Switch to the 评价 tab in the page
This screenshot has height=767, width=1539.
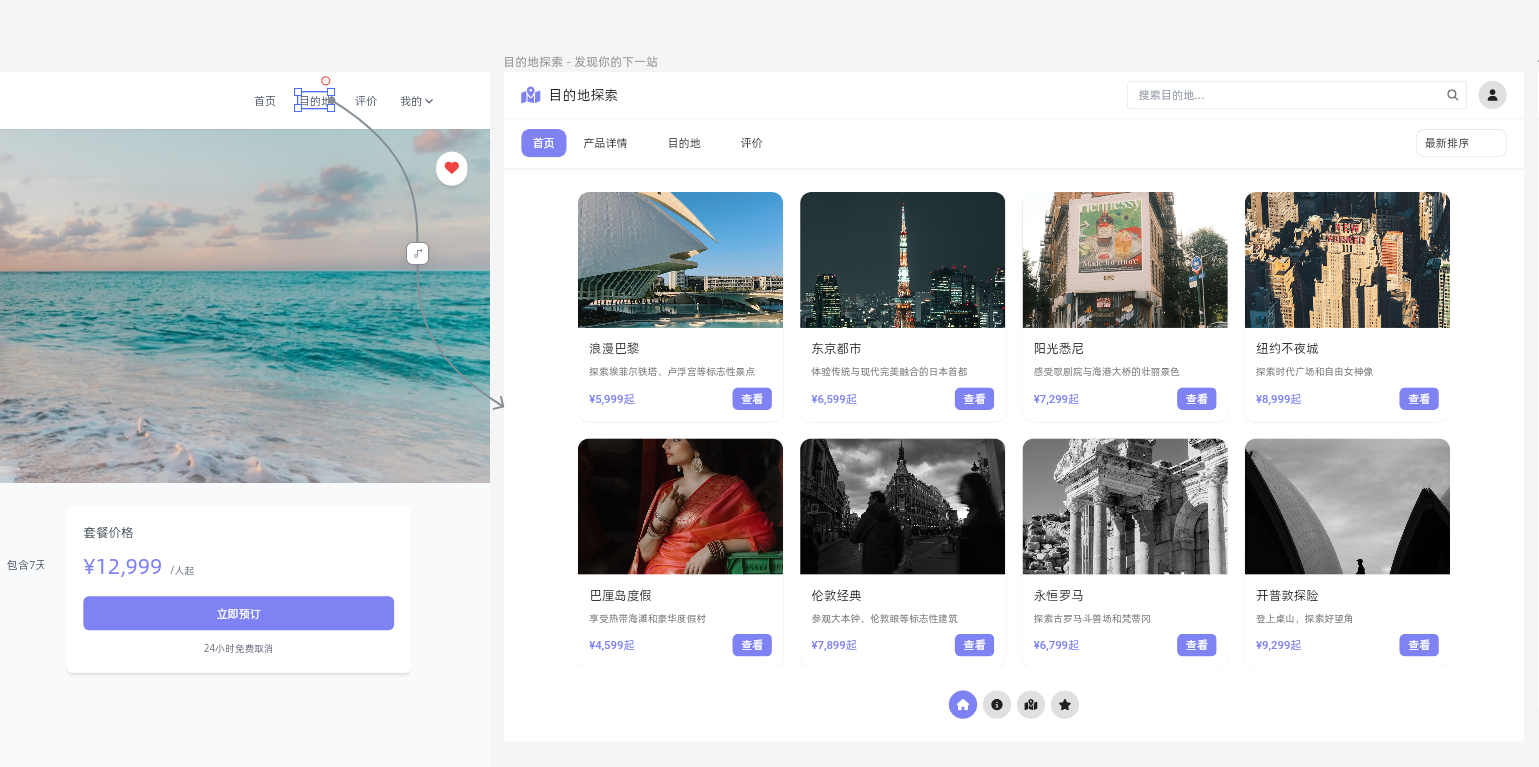point(752,143)
